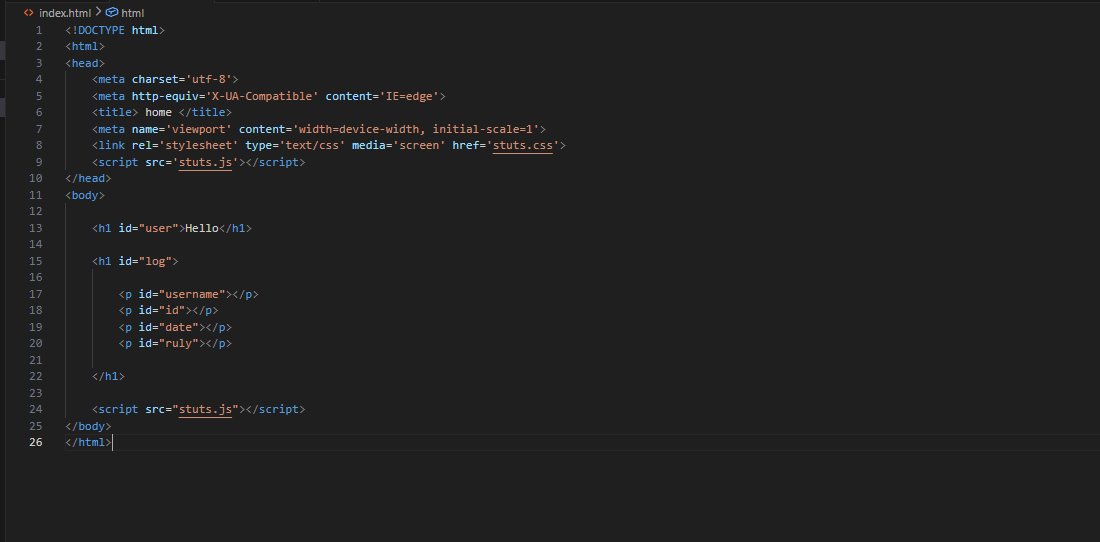Click the "ruly" id value
The image size is (1100, 542).
[179, 343]
